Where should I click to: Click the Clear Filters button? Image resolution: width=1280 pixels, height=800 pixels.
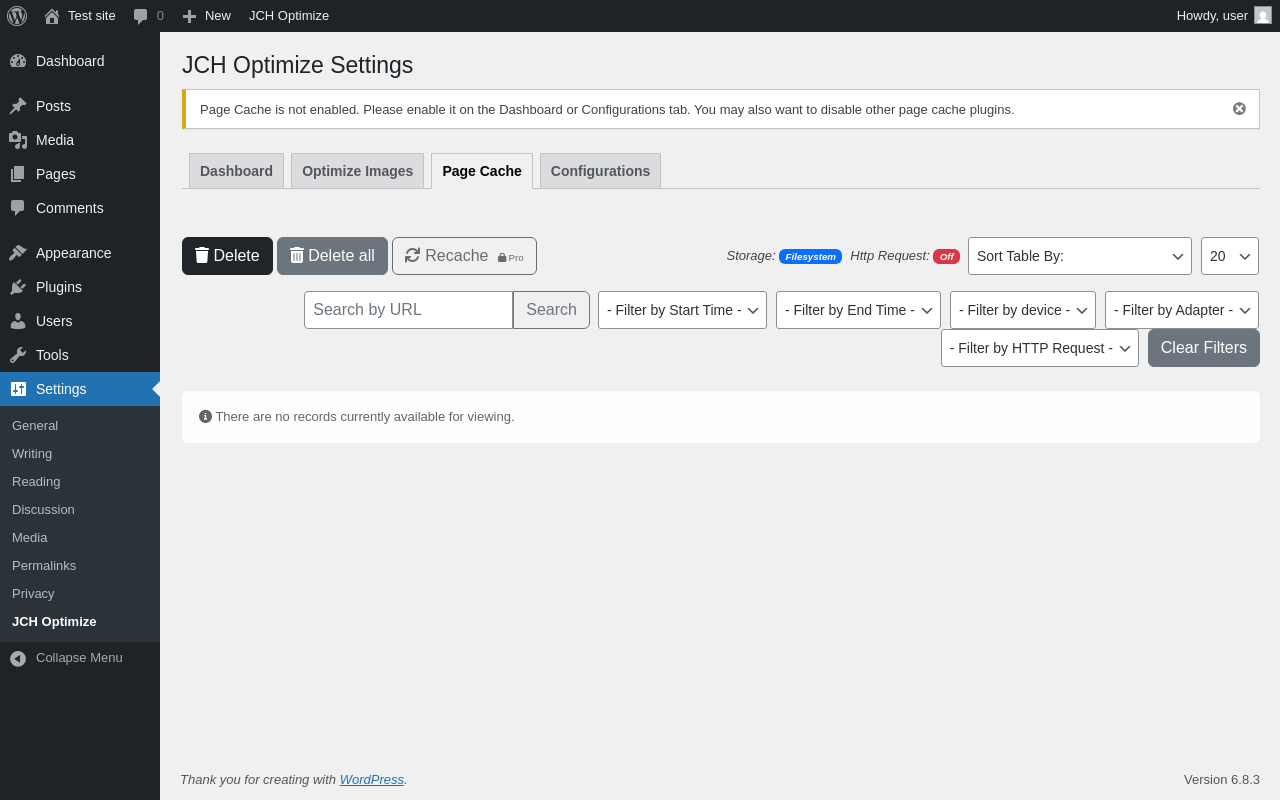pos(1204,348)
